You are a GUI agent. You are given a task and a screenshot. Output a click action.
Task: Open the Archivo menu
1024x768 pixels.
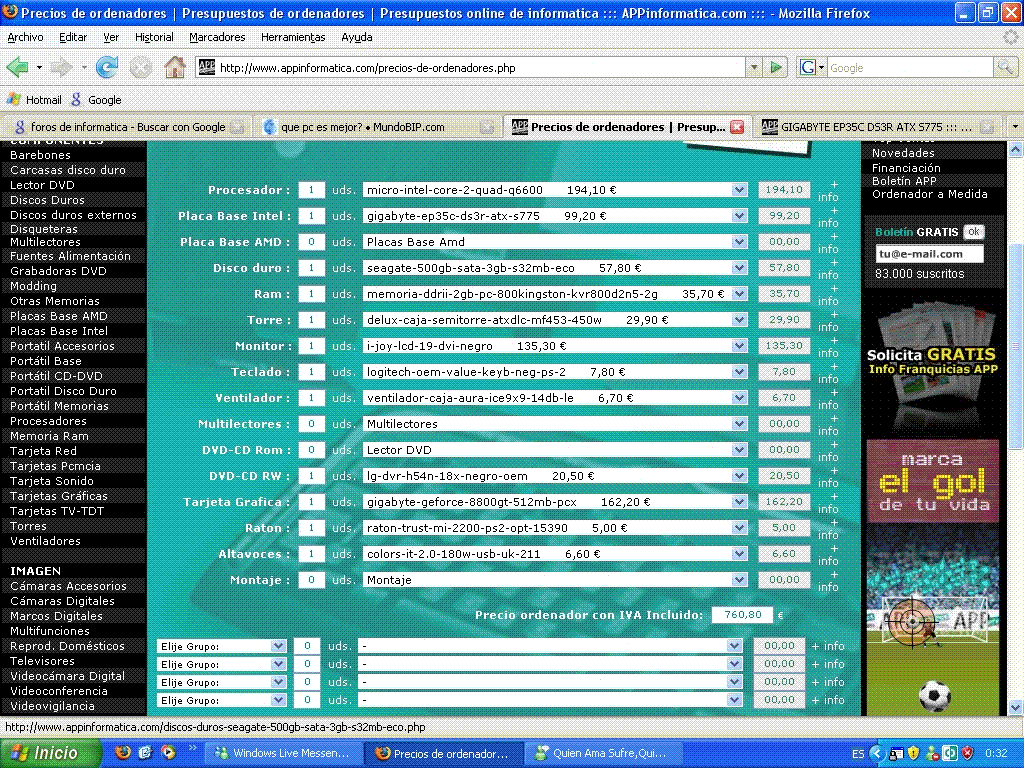point(25,37)
